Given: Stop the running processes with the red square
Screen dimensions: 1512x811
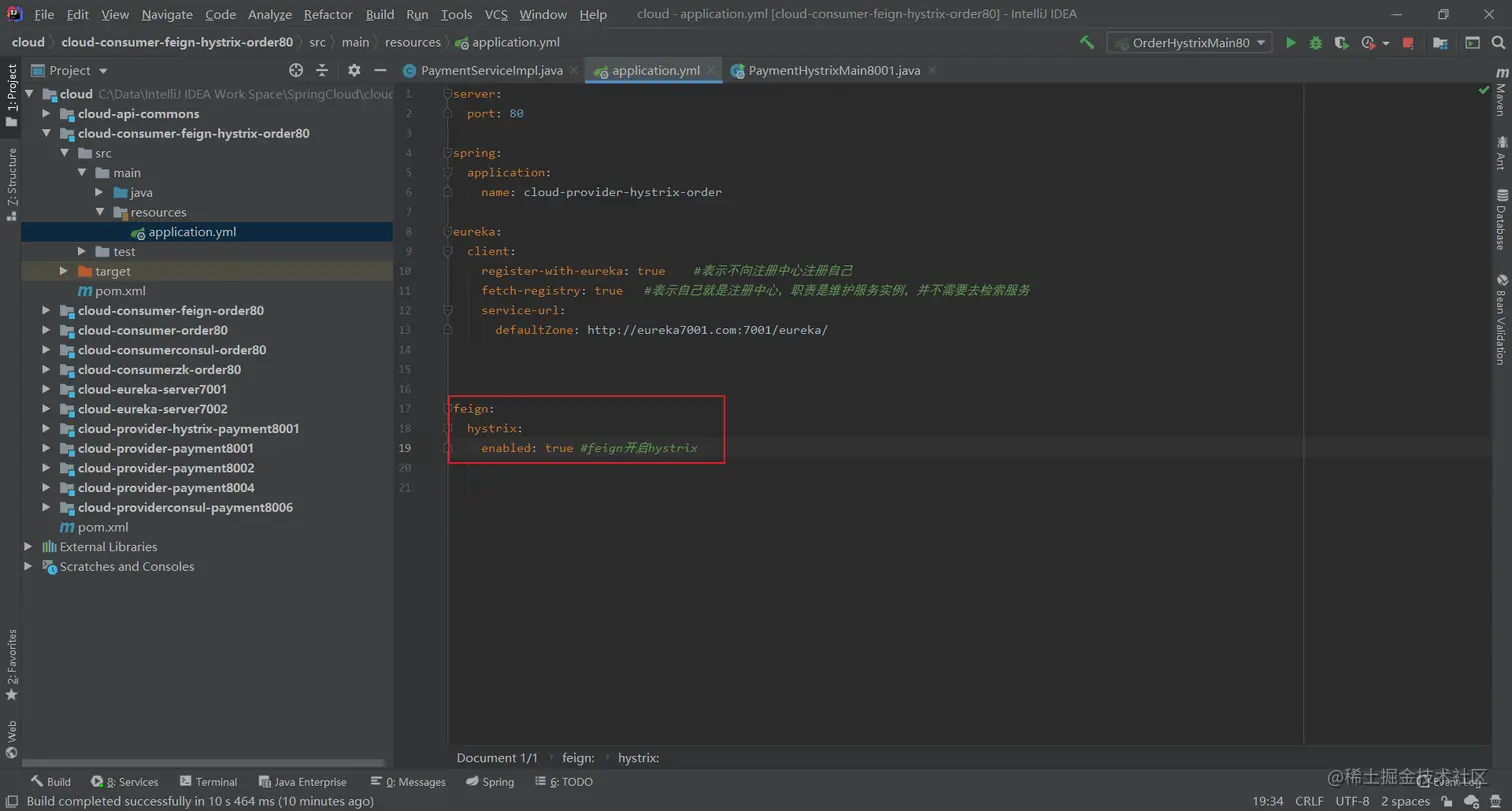Looking at the screenshot, I should coord(1408,43).
